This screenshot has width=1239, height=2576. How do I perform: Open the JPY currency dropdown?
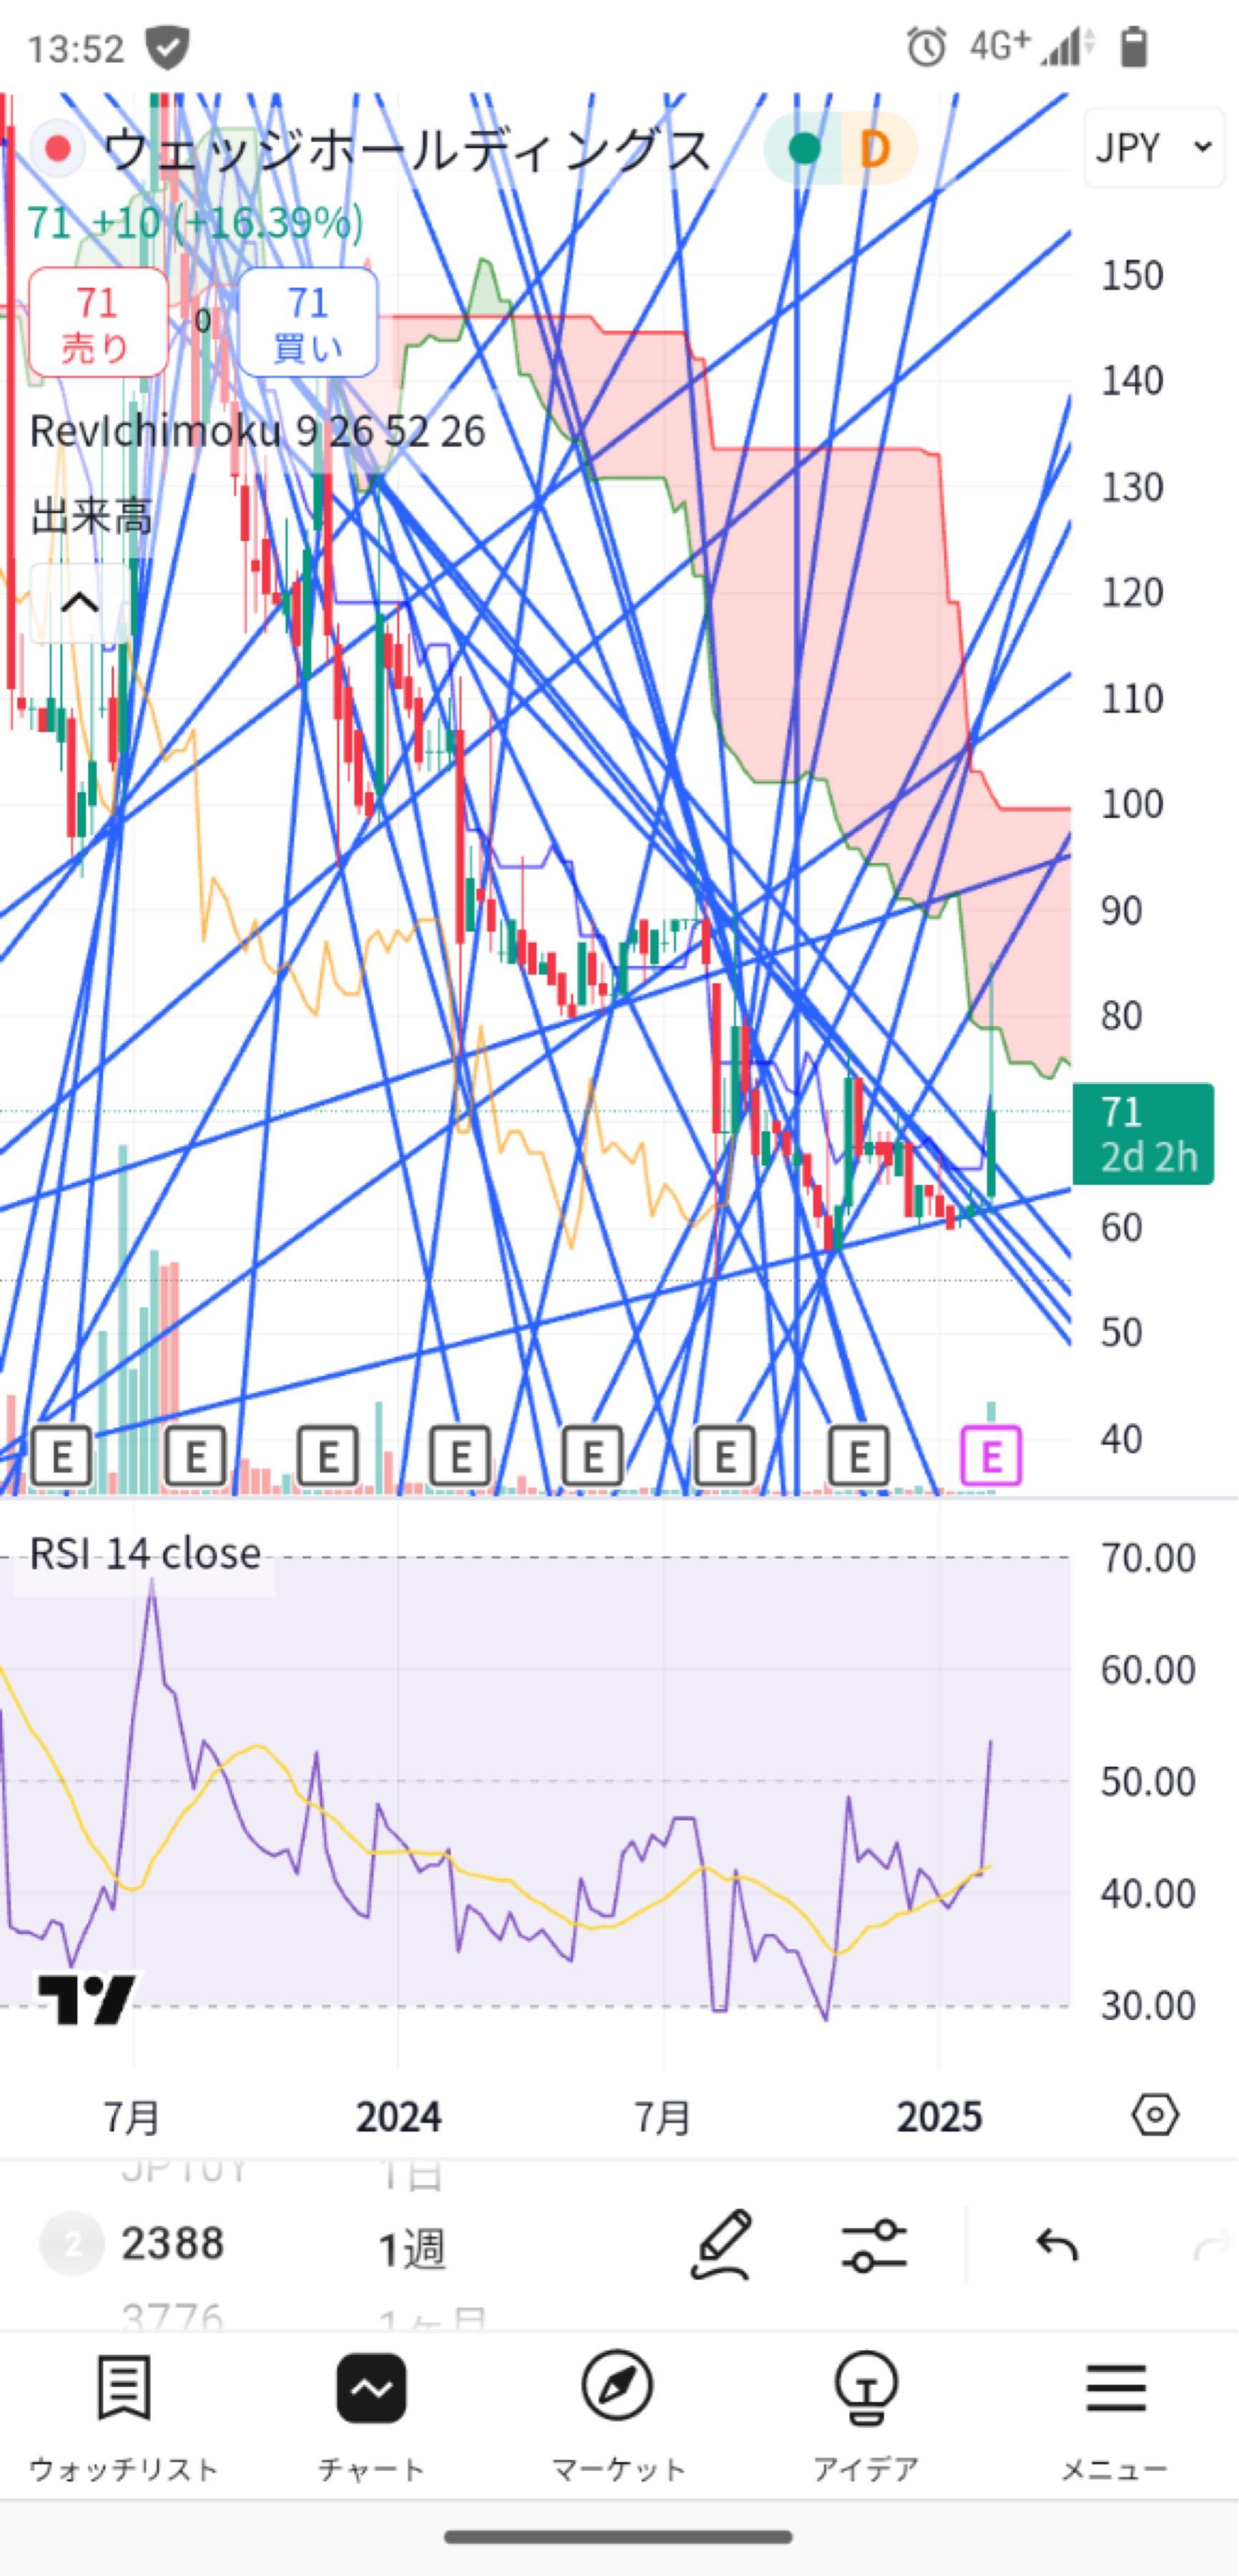[x=1154, y=148]
